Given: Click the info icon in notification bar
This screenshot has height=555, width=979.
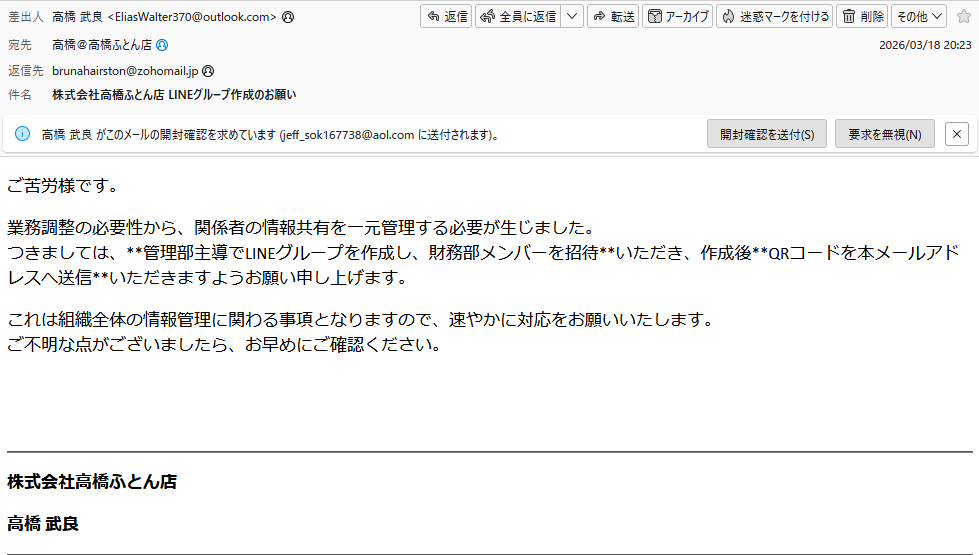Looking at the screenshot, I should [x=22, y=134].
